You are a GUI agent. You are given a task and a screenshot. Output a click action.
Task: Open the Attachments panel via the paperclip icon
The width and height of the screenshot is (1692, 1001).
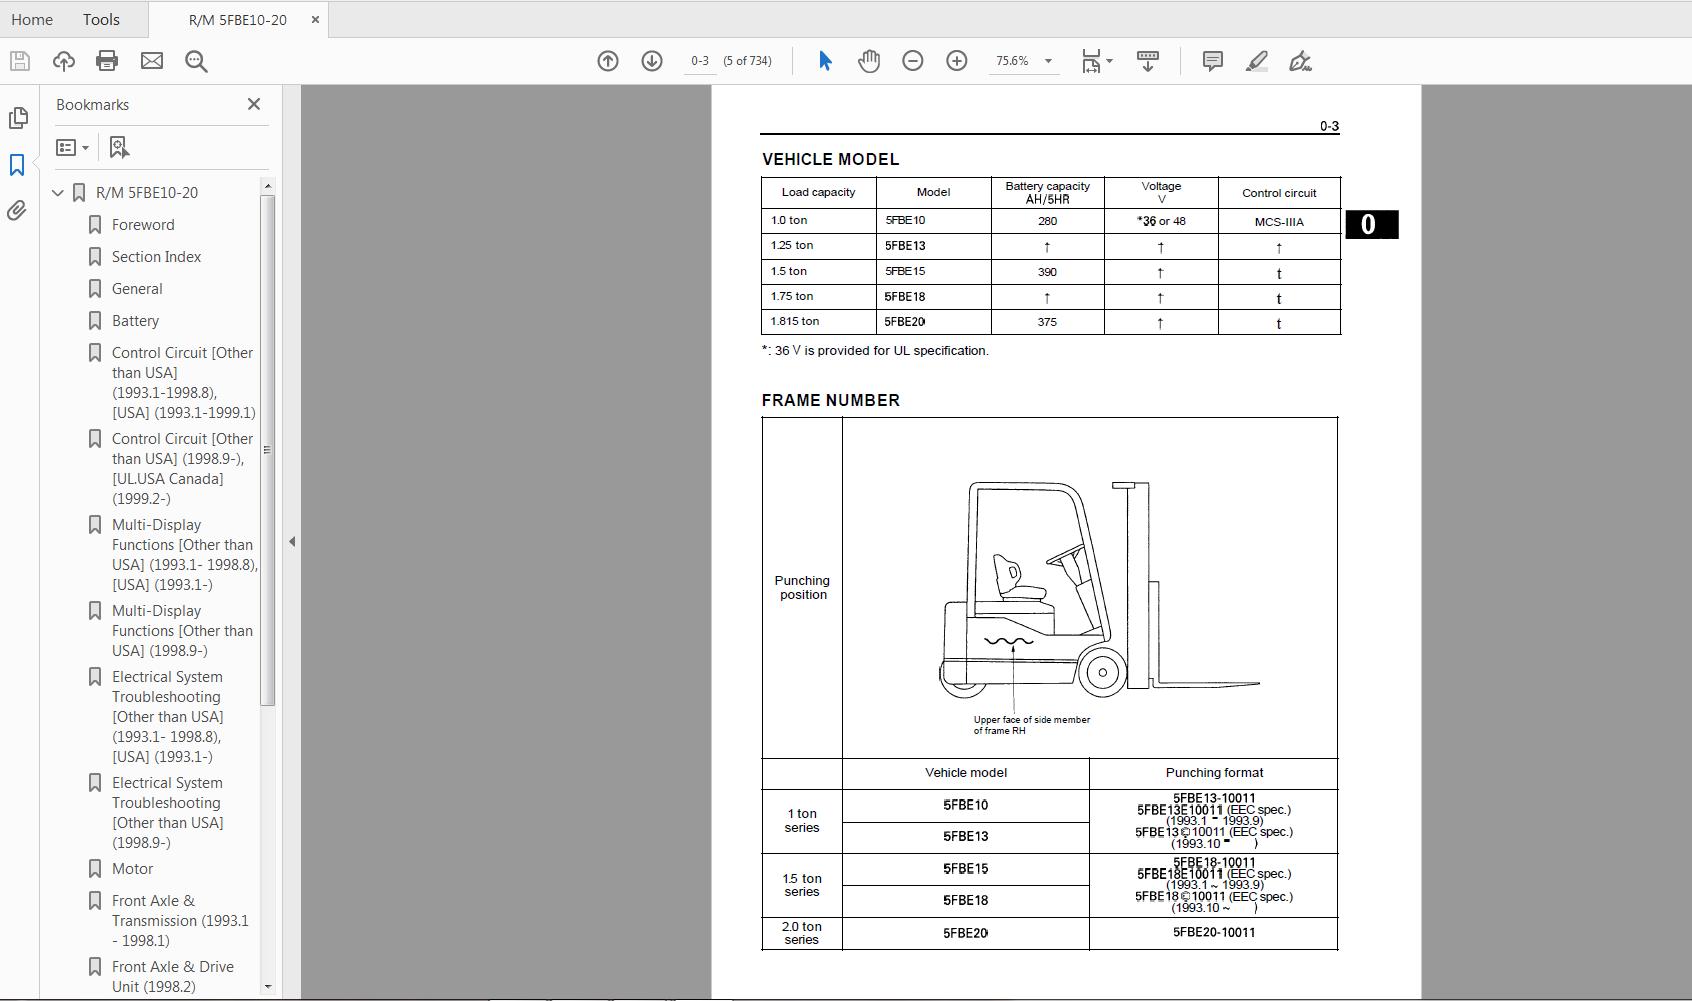[16, 210]
